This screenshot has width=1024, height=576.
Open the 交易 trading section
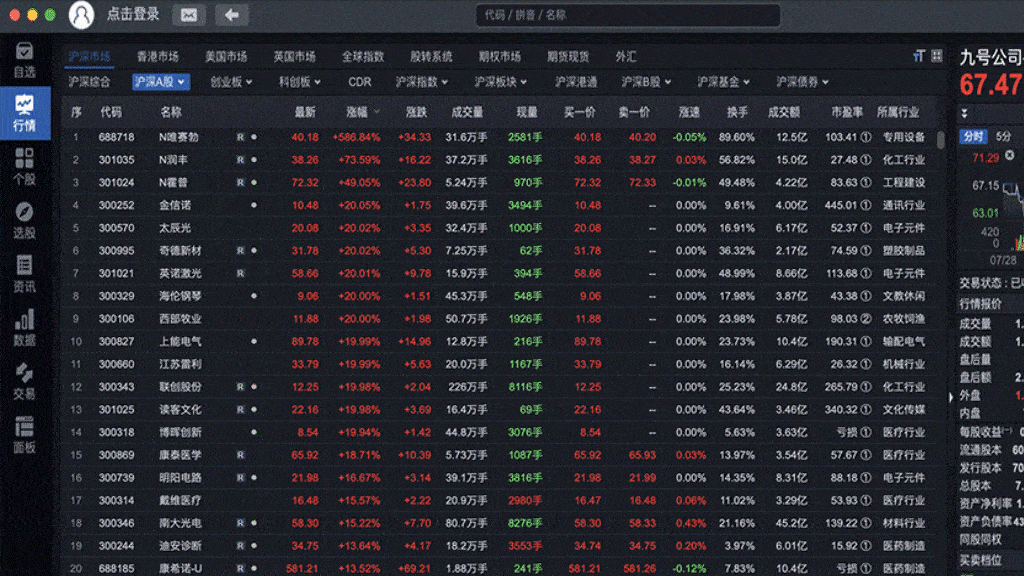(x=24, y=381)
